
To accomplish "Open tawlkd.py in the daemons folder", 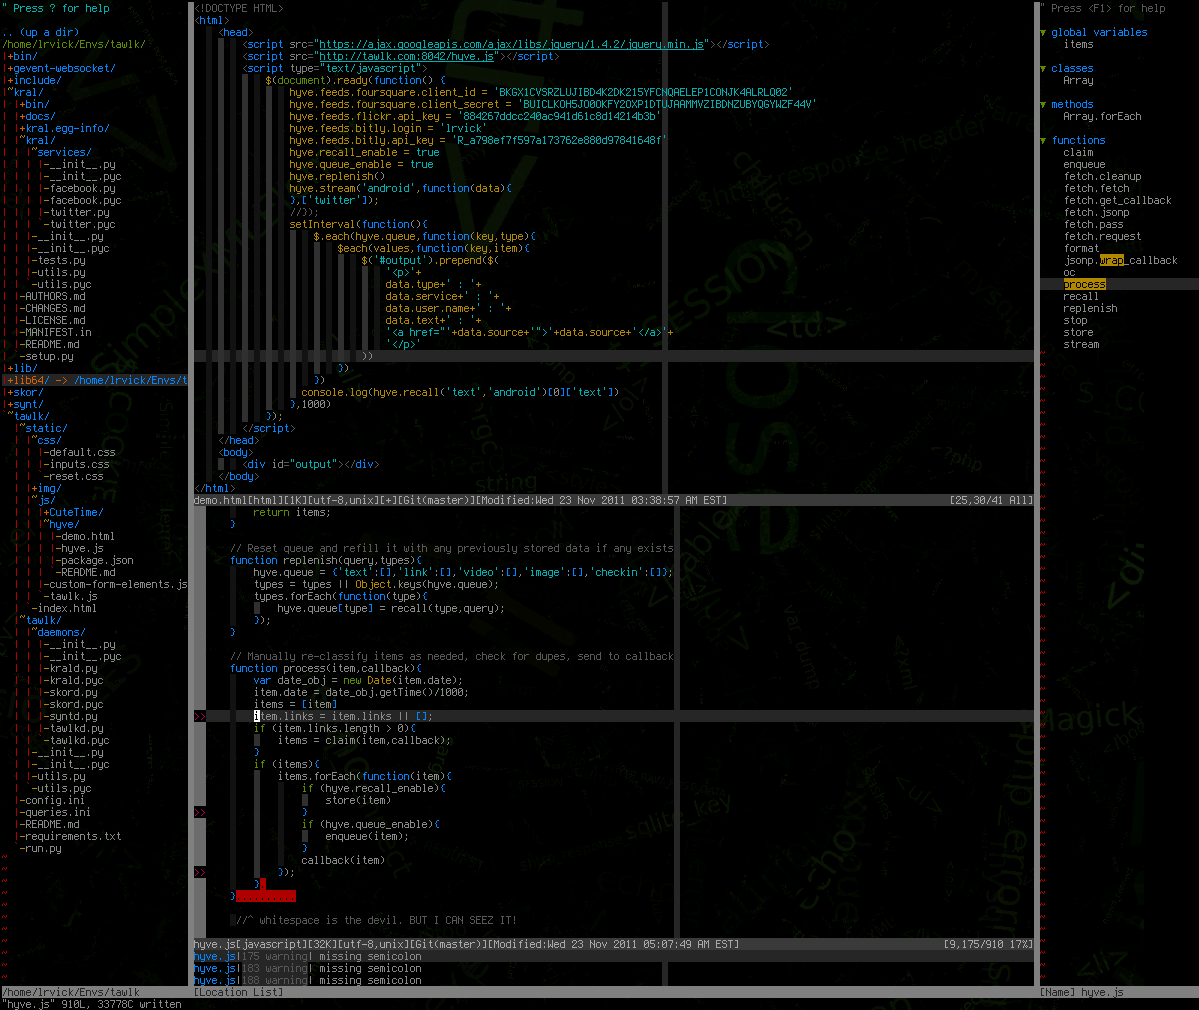I will (x=76, y=729).
